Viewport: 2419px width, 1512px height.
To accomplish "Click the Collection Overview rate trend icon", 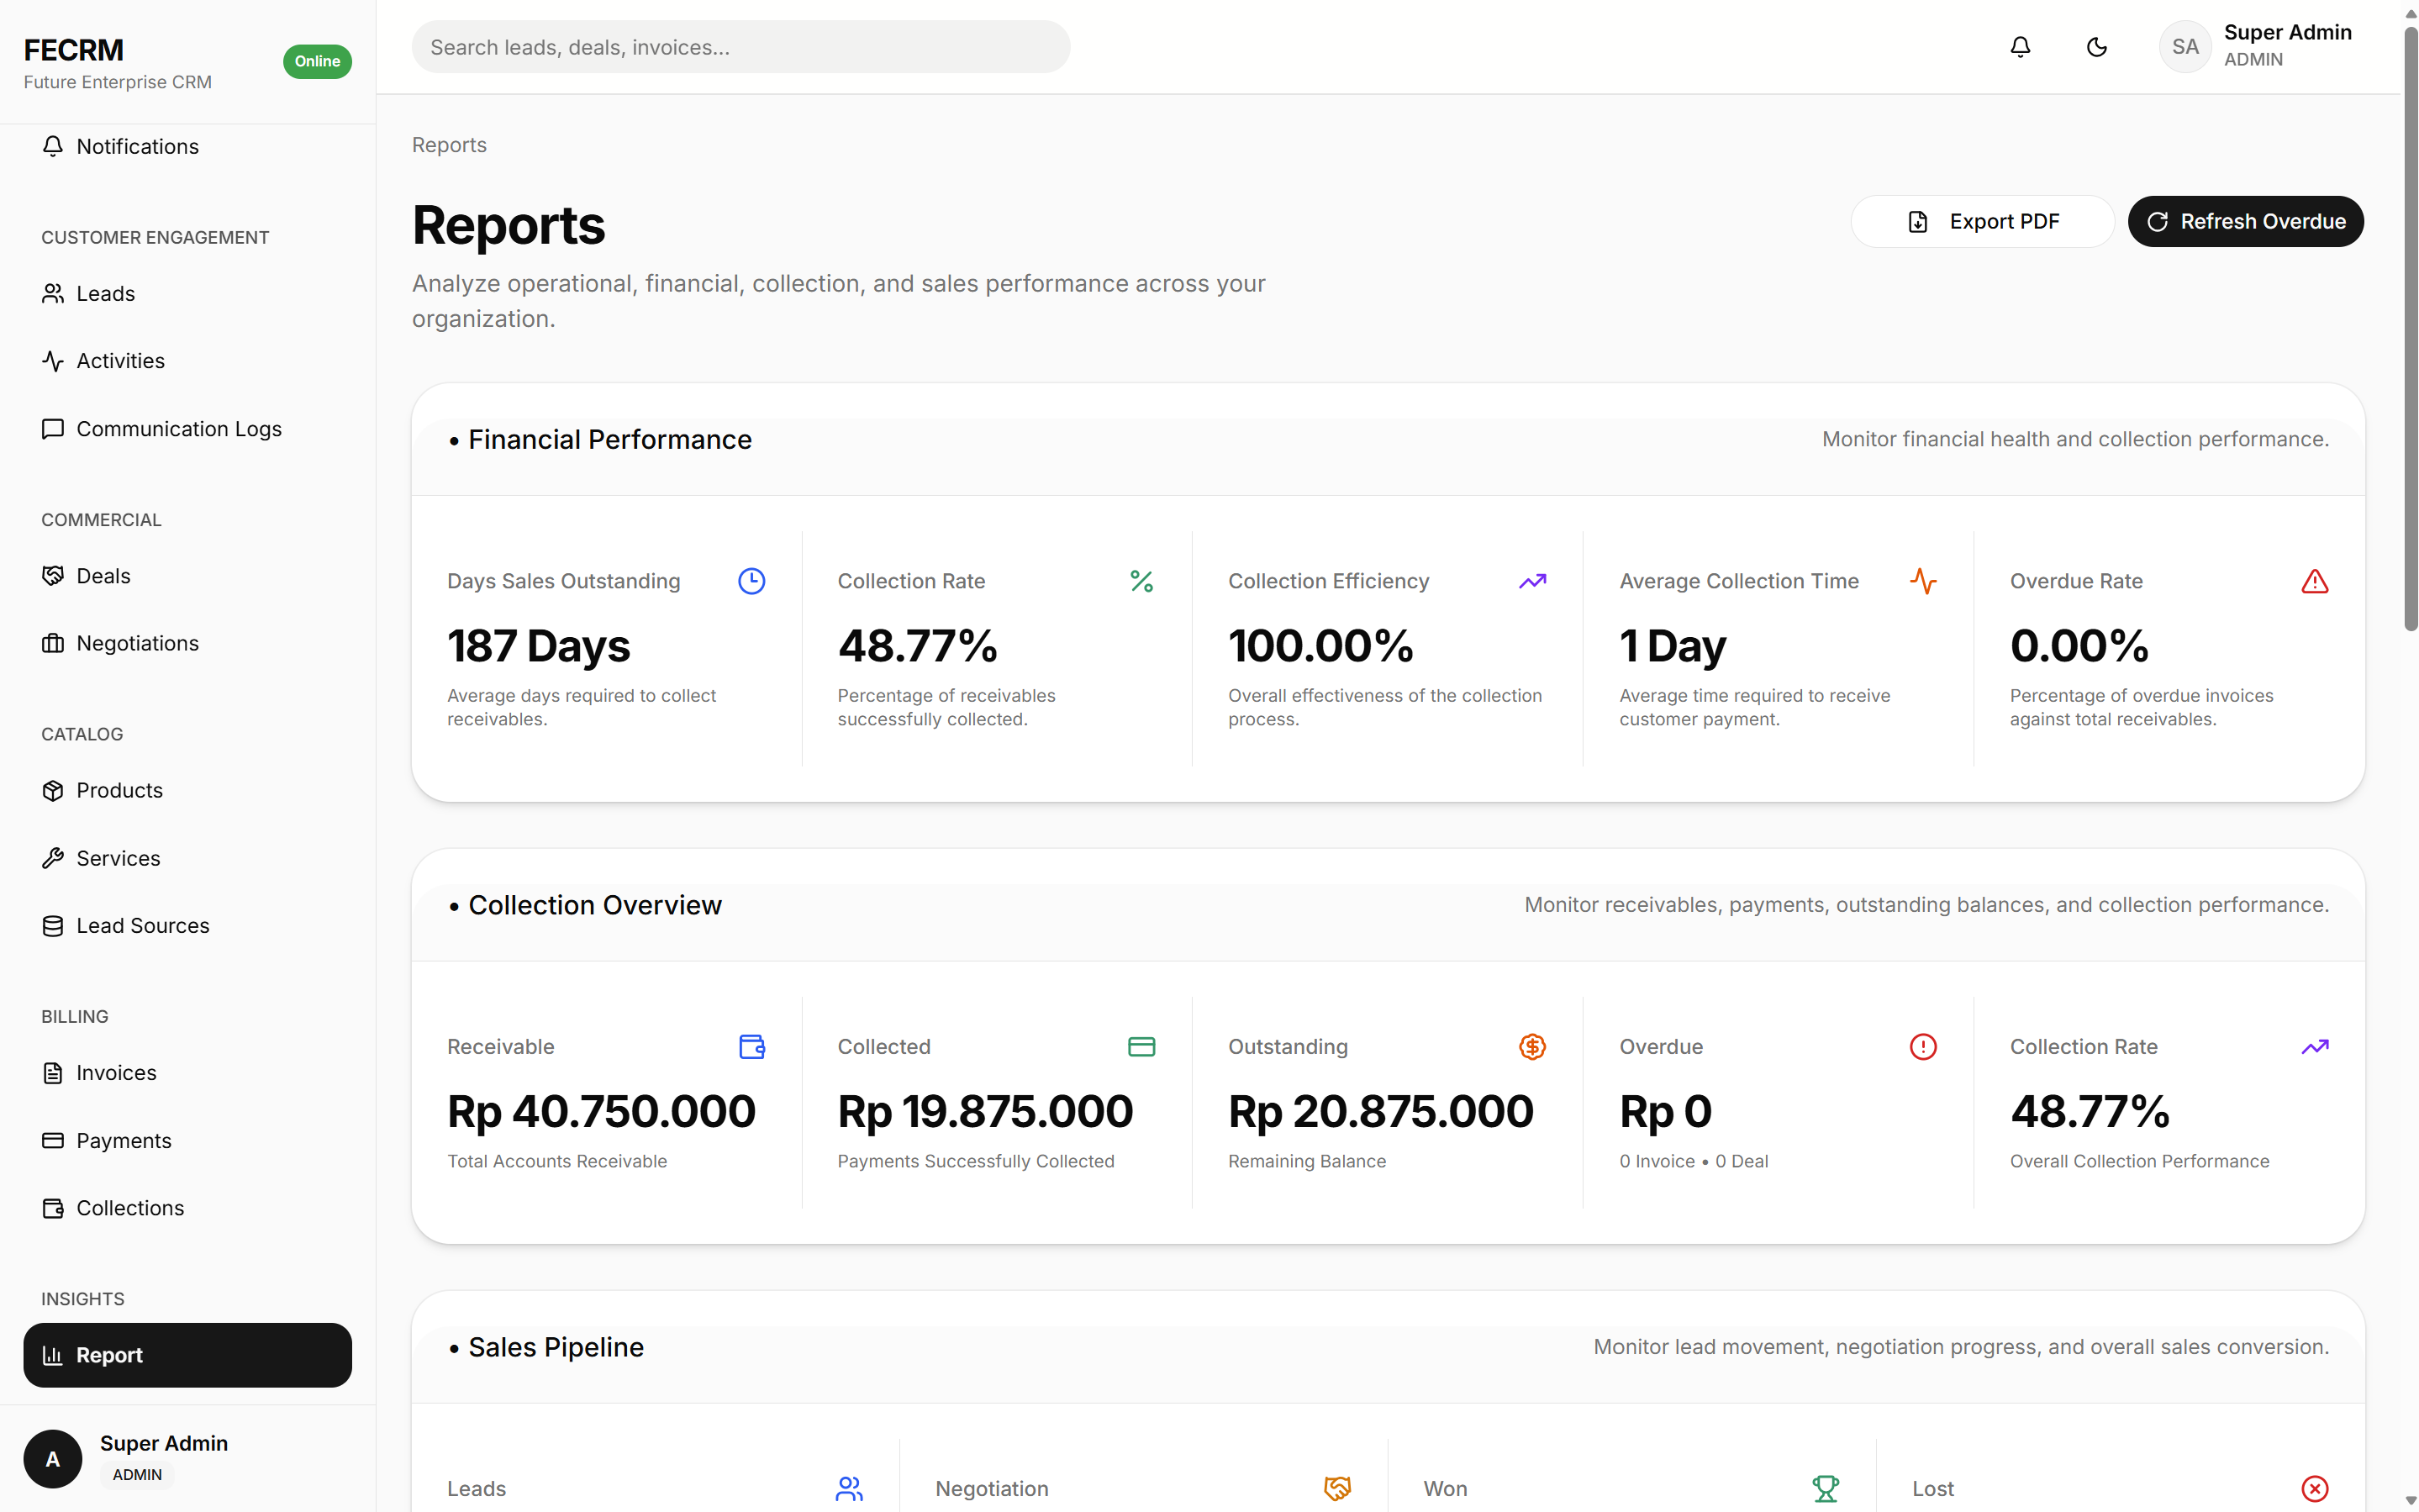I will click(x=2314, y=1046).
